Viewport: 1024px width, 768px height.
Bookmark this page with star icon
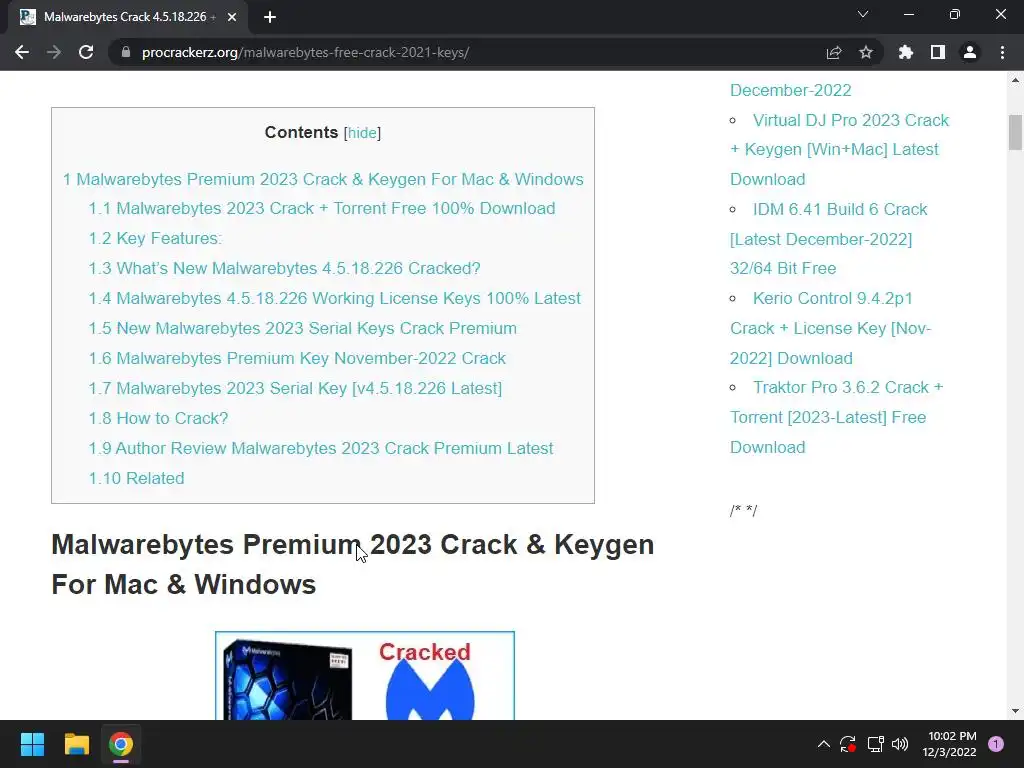[866, 52]
